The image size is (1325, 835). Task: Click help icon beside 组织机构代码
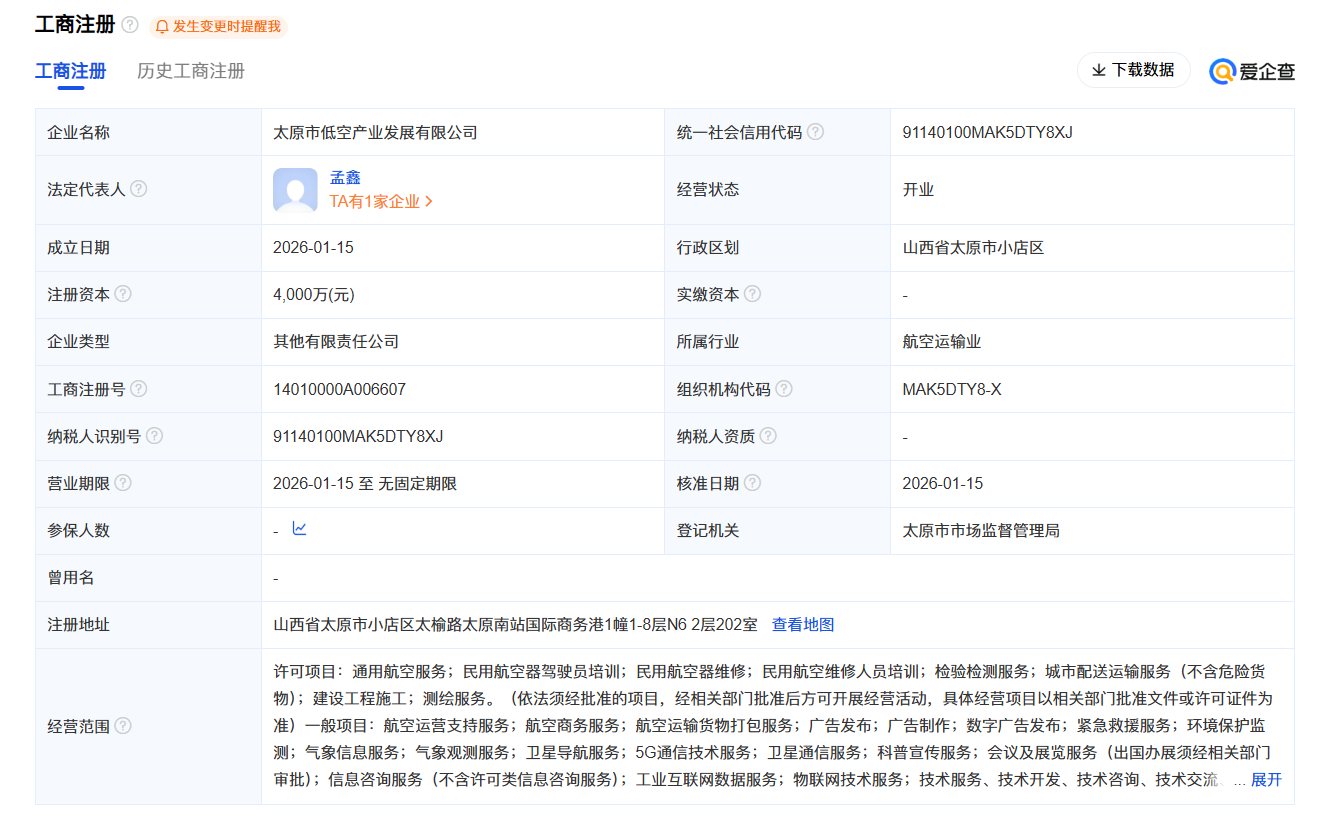[784, 389]
